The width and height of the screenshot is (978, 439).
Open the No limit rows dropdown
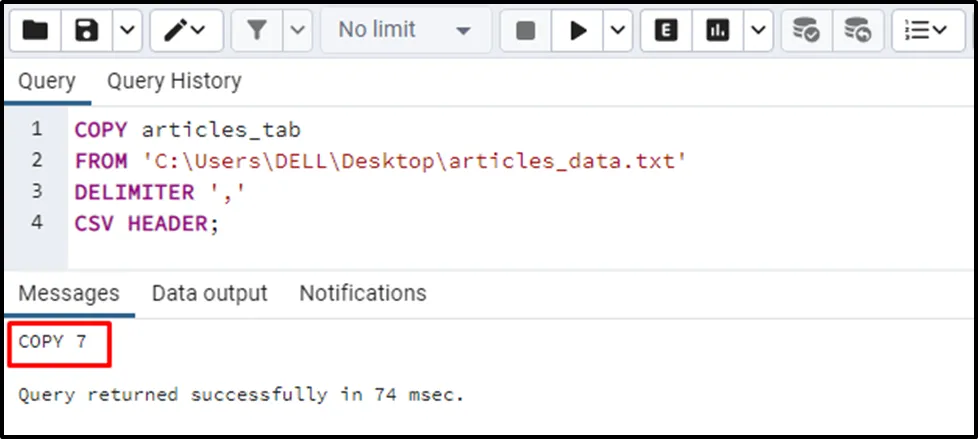(404, 31)
